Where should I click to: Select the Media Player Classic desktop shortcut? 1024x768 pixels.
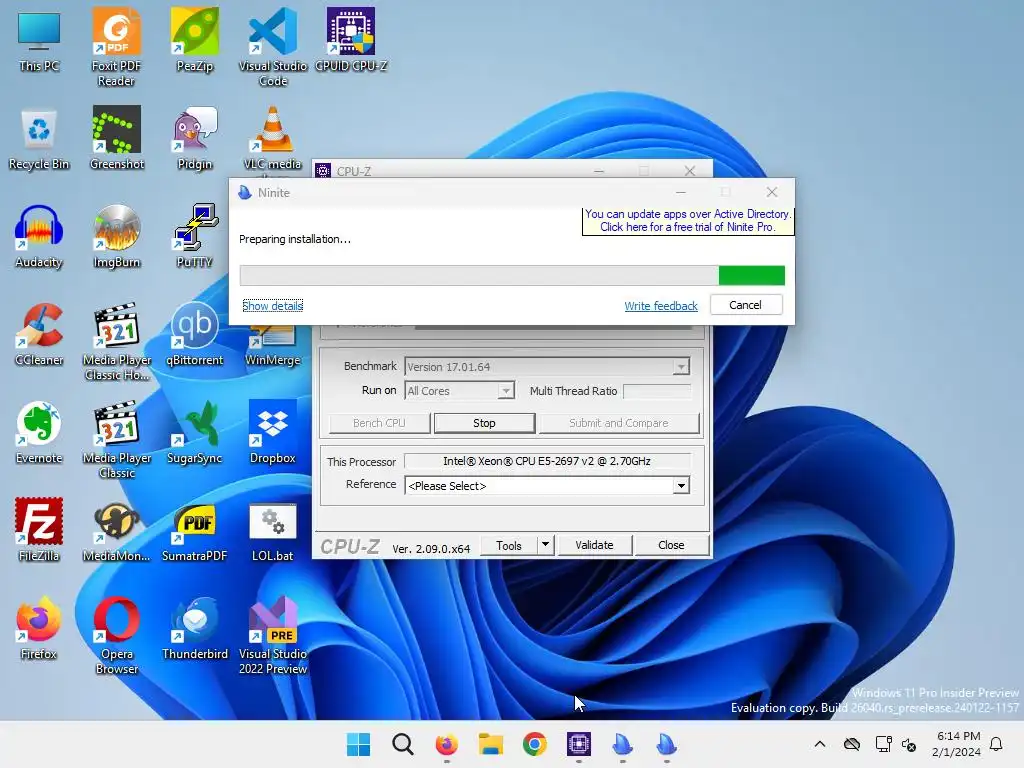[116, 439]
